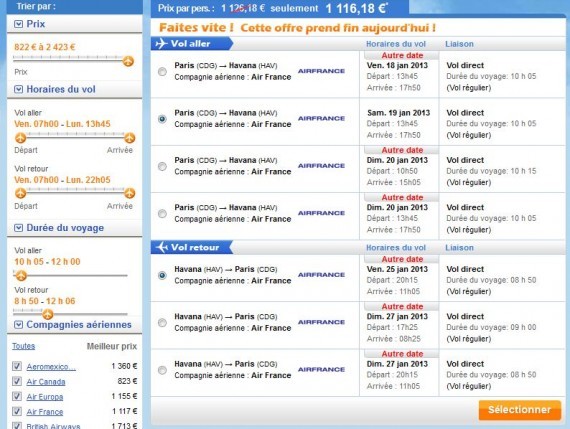Select return flight Dim. 27 jan departing 17h25
The height and width of the screenshot is (429, 570).
pos(162,322)
